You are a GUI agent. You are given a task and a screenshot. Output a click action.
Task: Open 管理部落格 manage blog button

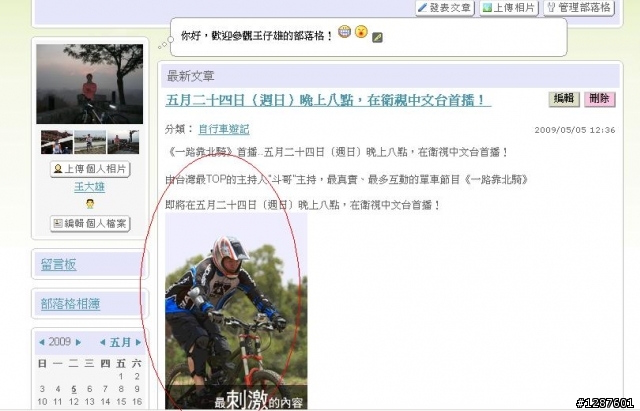tap(579, 8)
